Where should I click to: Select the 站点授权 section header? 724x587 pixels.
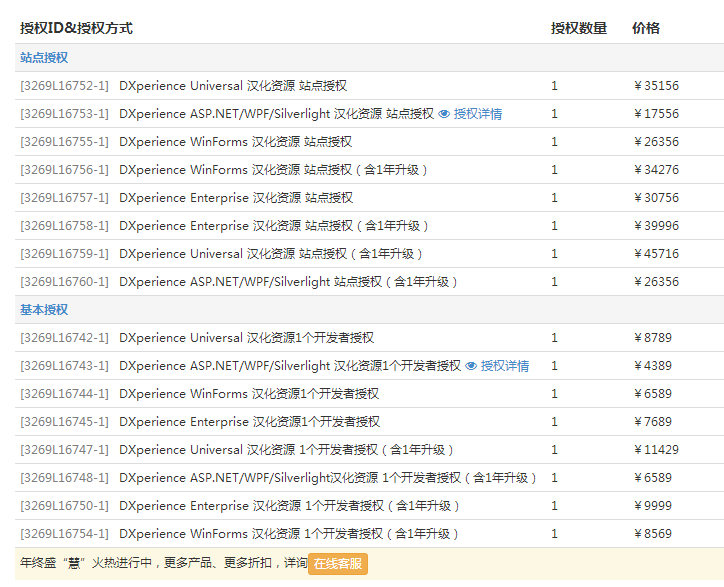coord(44,58)
